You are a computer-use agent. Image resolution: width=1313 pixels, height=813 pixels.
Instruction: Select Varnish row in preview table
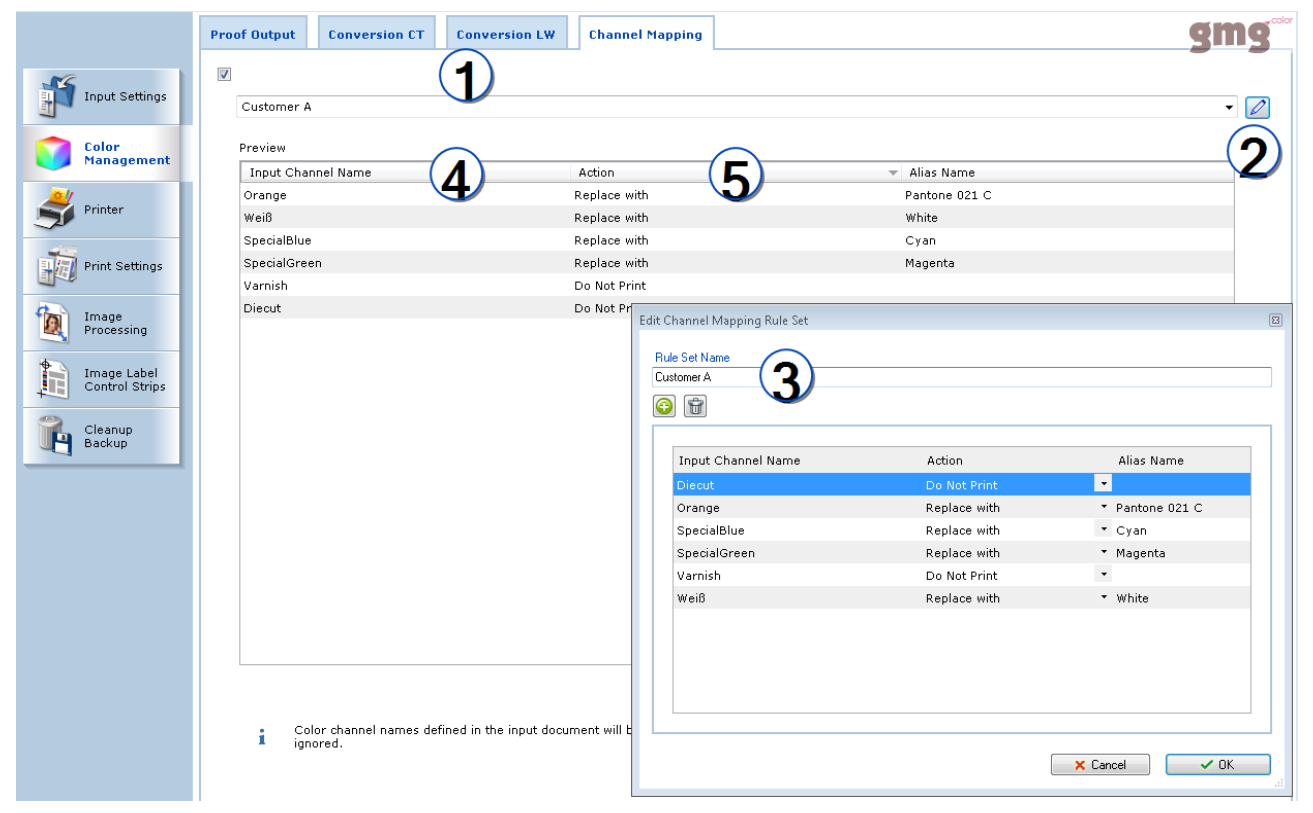click(737, 285)
